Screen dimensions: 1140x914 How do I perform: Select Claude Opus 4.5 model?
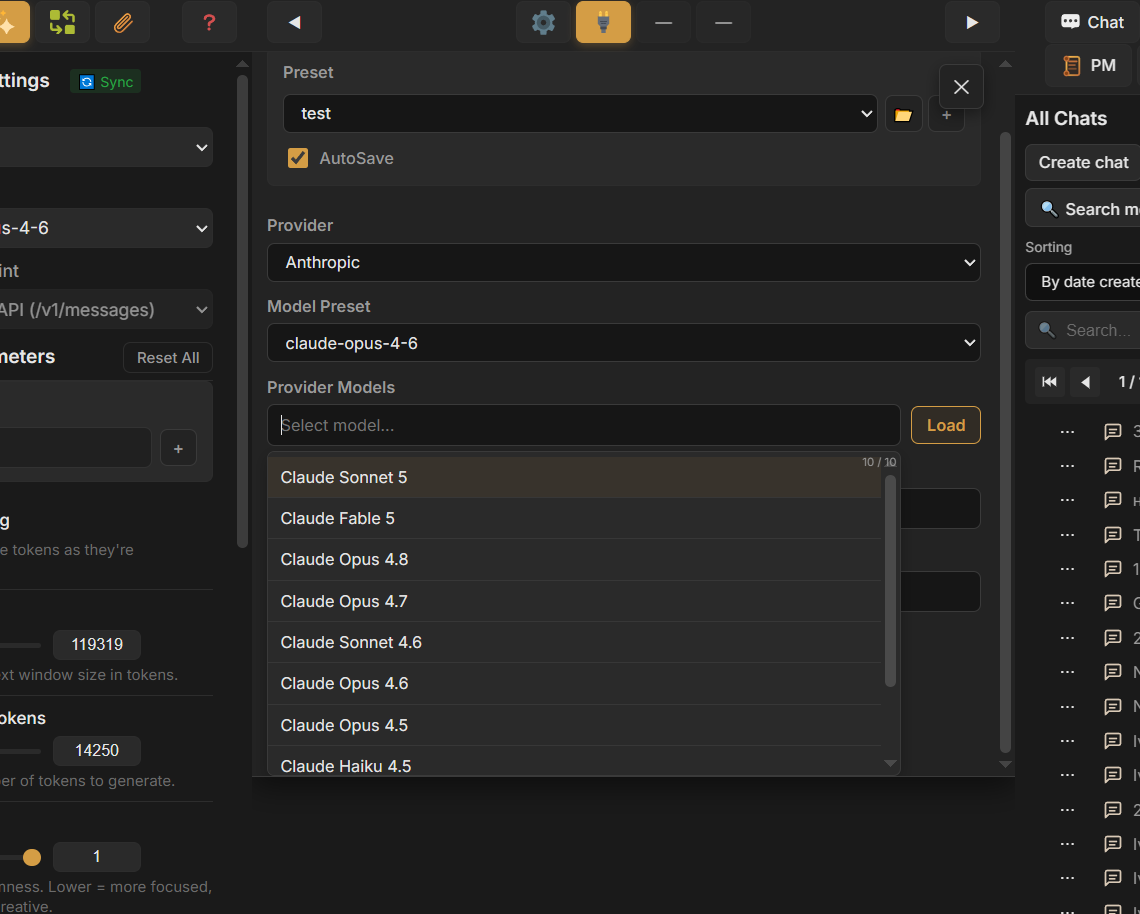coord(574,726)
